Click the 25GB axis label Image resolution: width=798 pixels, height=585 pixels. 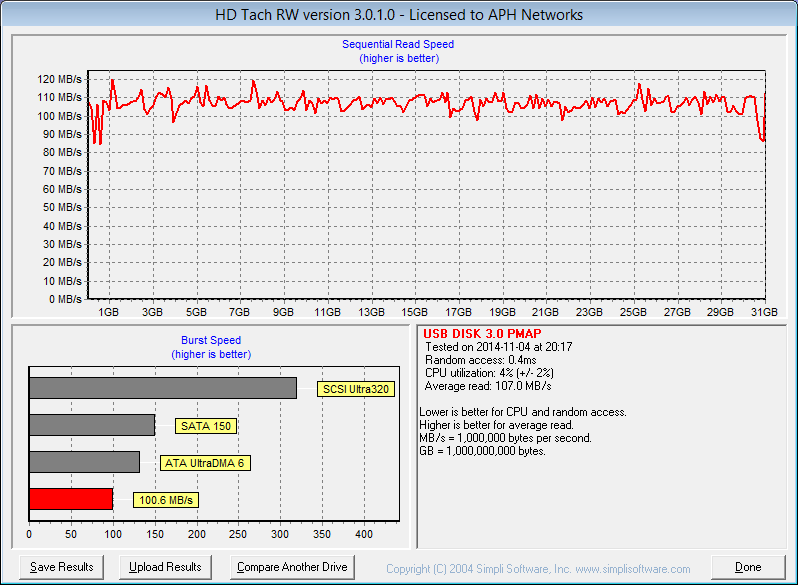[x=633, y=312]
